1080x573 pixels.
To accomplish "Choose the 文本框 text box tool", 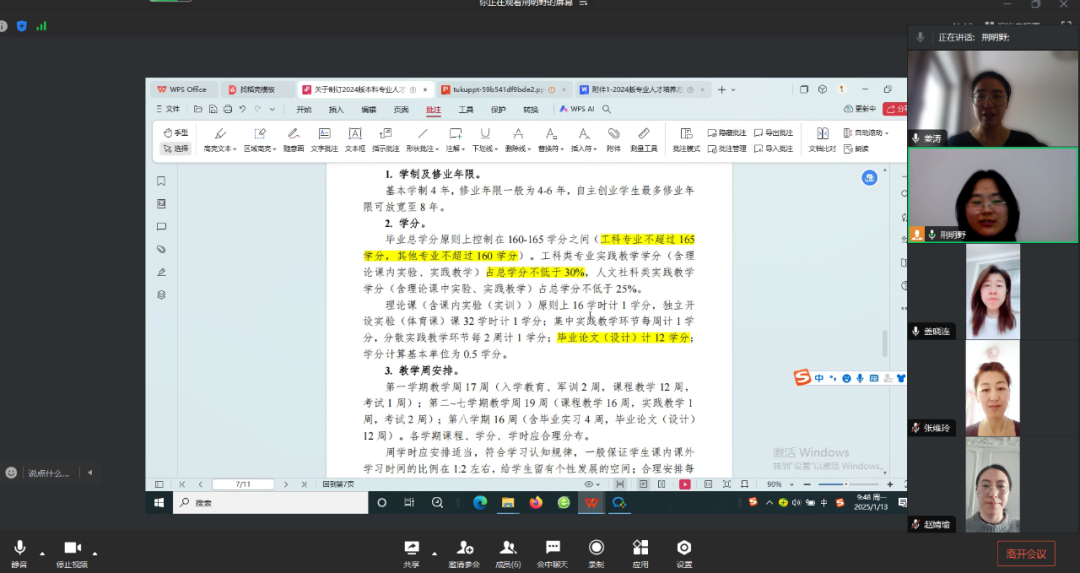I will click(355, 138).
